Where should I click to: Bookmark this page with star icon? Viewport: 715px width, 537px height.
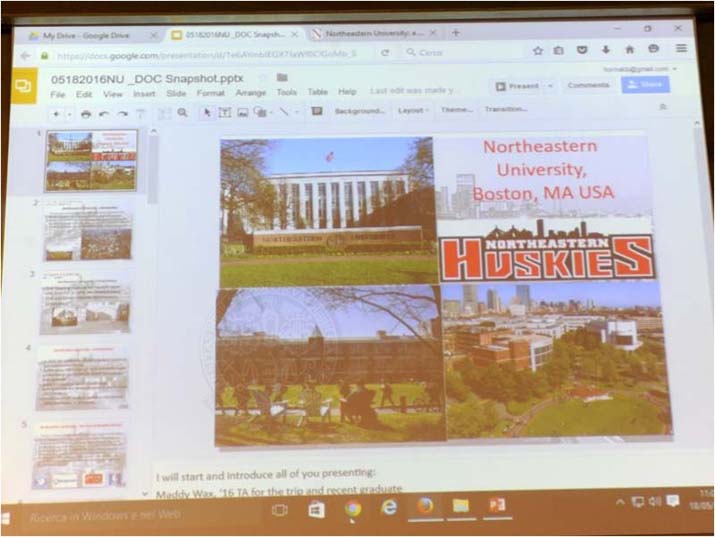click(x=538, y=50)
